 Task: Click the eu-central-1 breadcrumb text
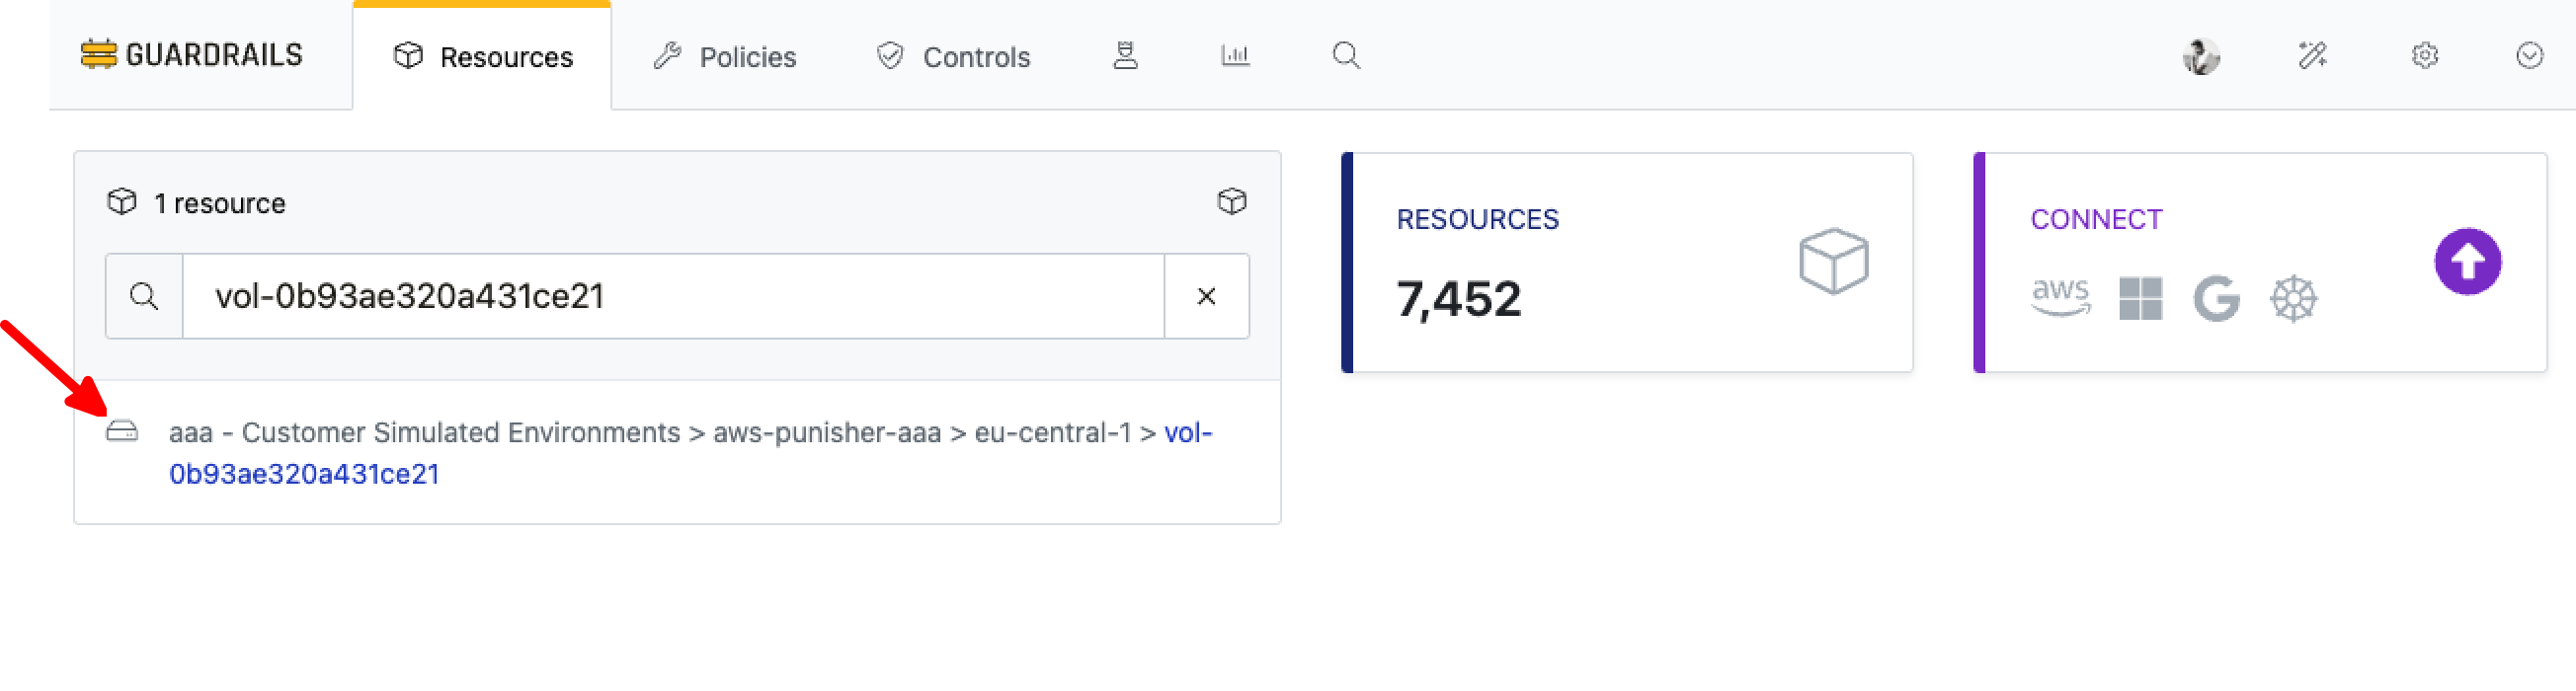click(x=1052, y=433)
